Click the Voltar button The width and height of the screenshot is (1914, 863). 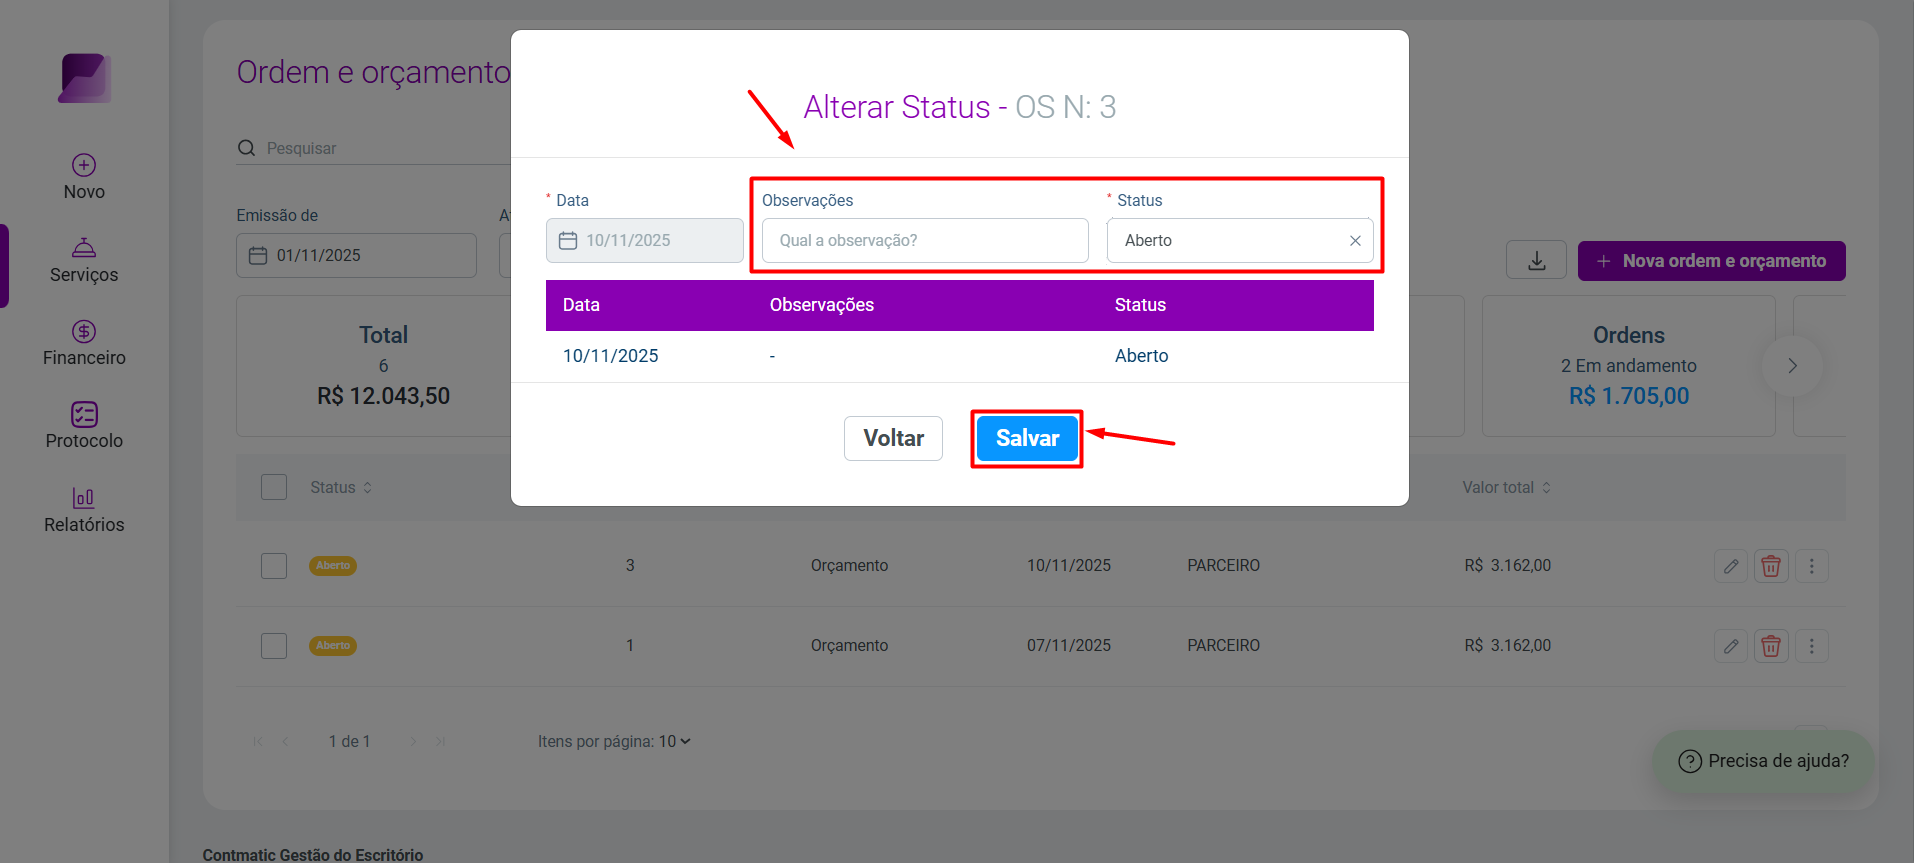click(893, 438)
